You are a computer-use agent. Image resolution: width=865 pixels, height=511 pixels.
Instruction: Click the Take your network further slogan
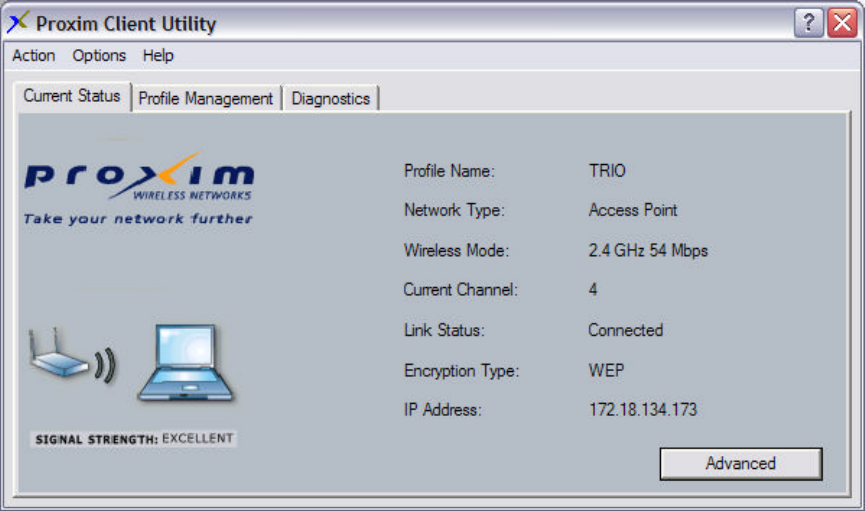138,219
